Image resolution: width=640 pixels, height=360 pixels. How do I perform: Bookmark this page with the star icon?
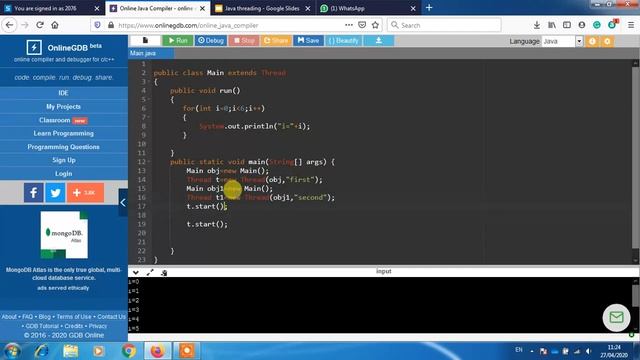coord(376,25)
